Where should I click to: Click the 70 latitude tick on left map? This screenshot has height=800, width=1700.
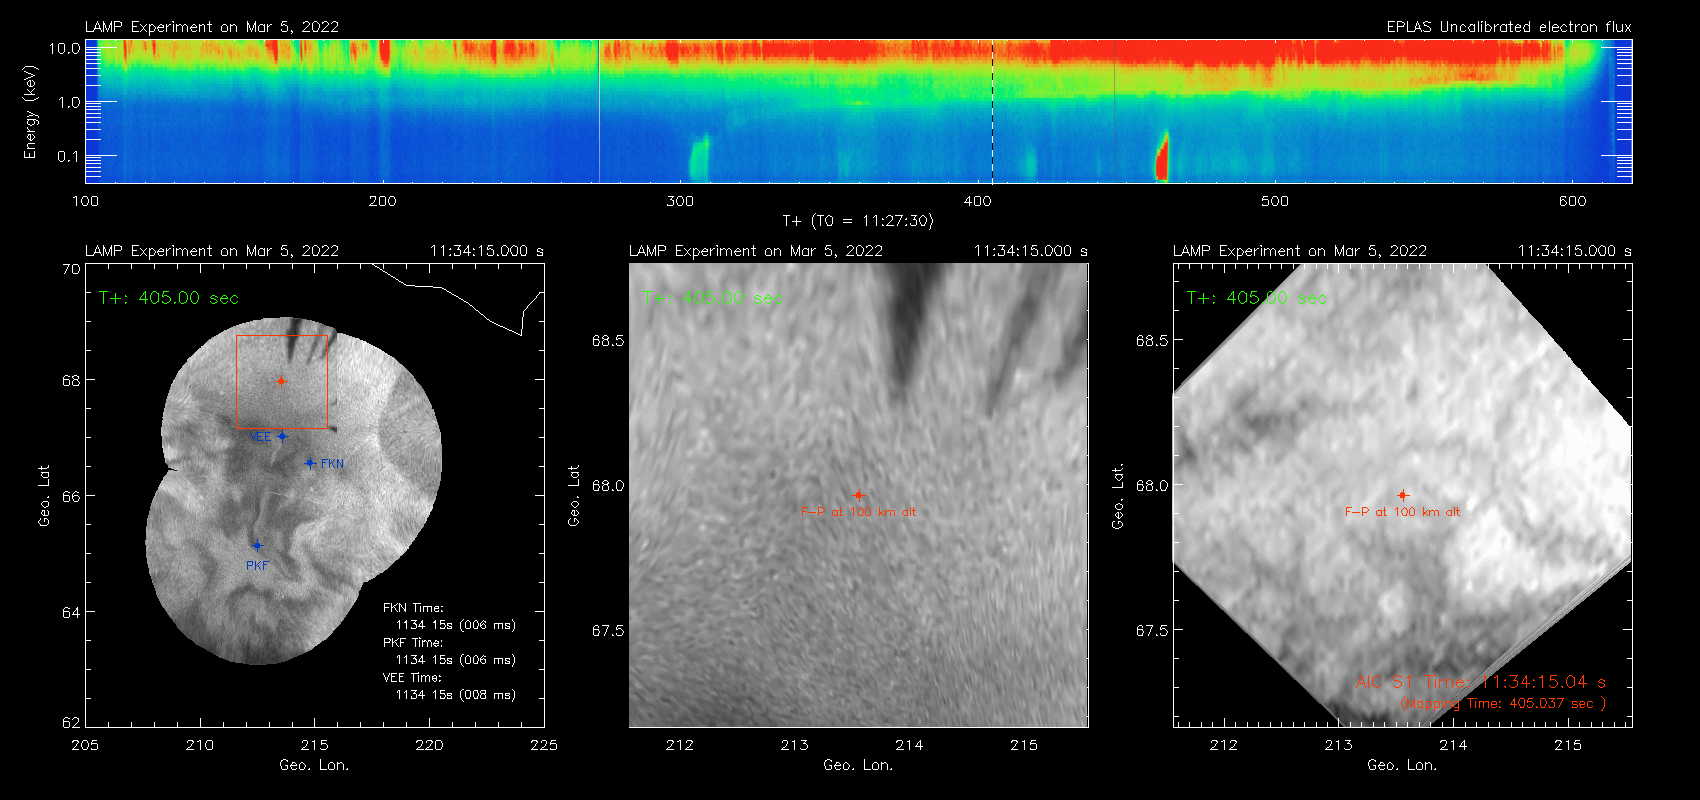(71, 269)
